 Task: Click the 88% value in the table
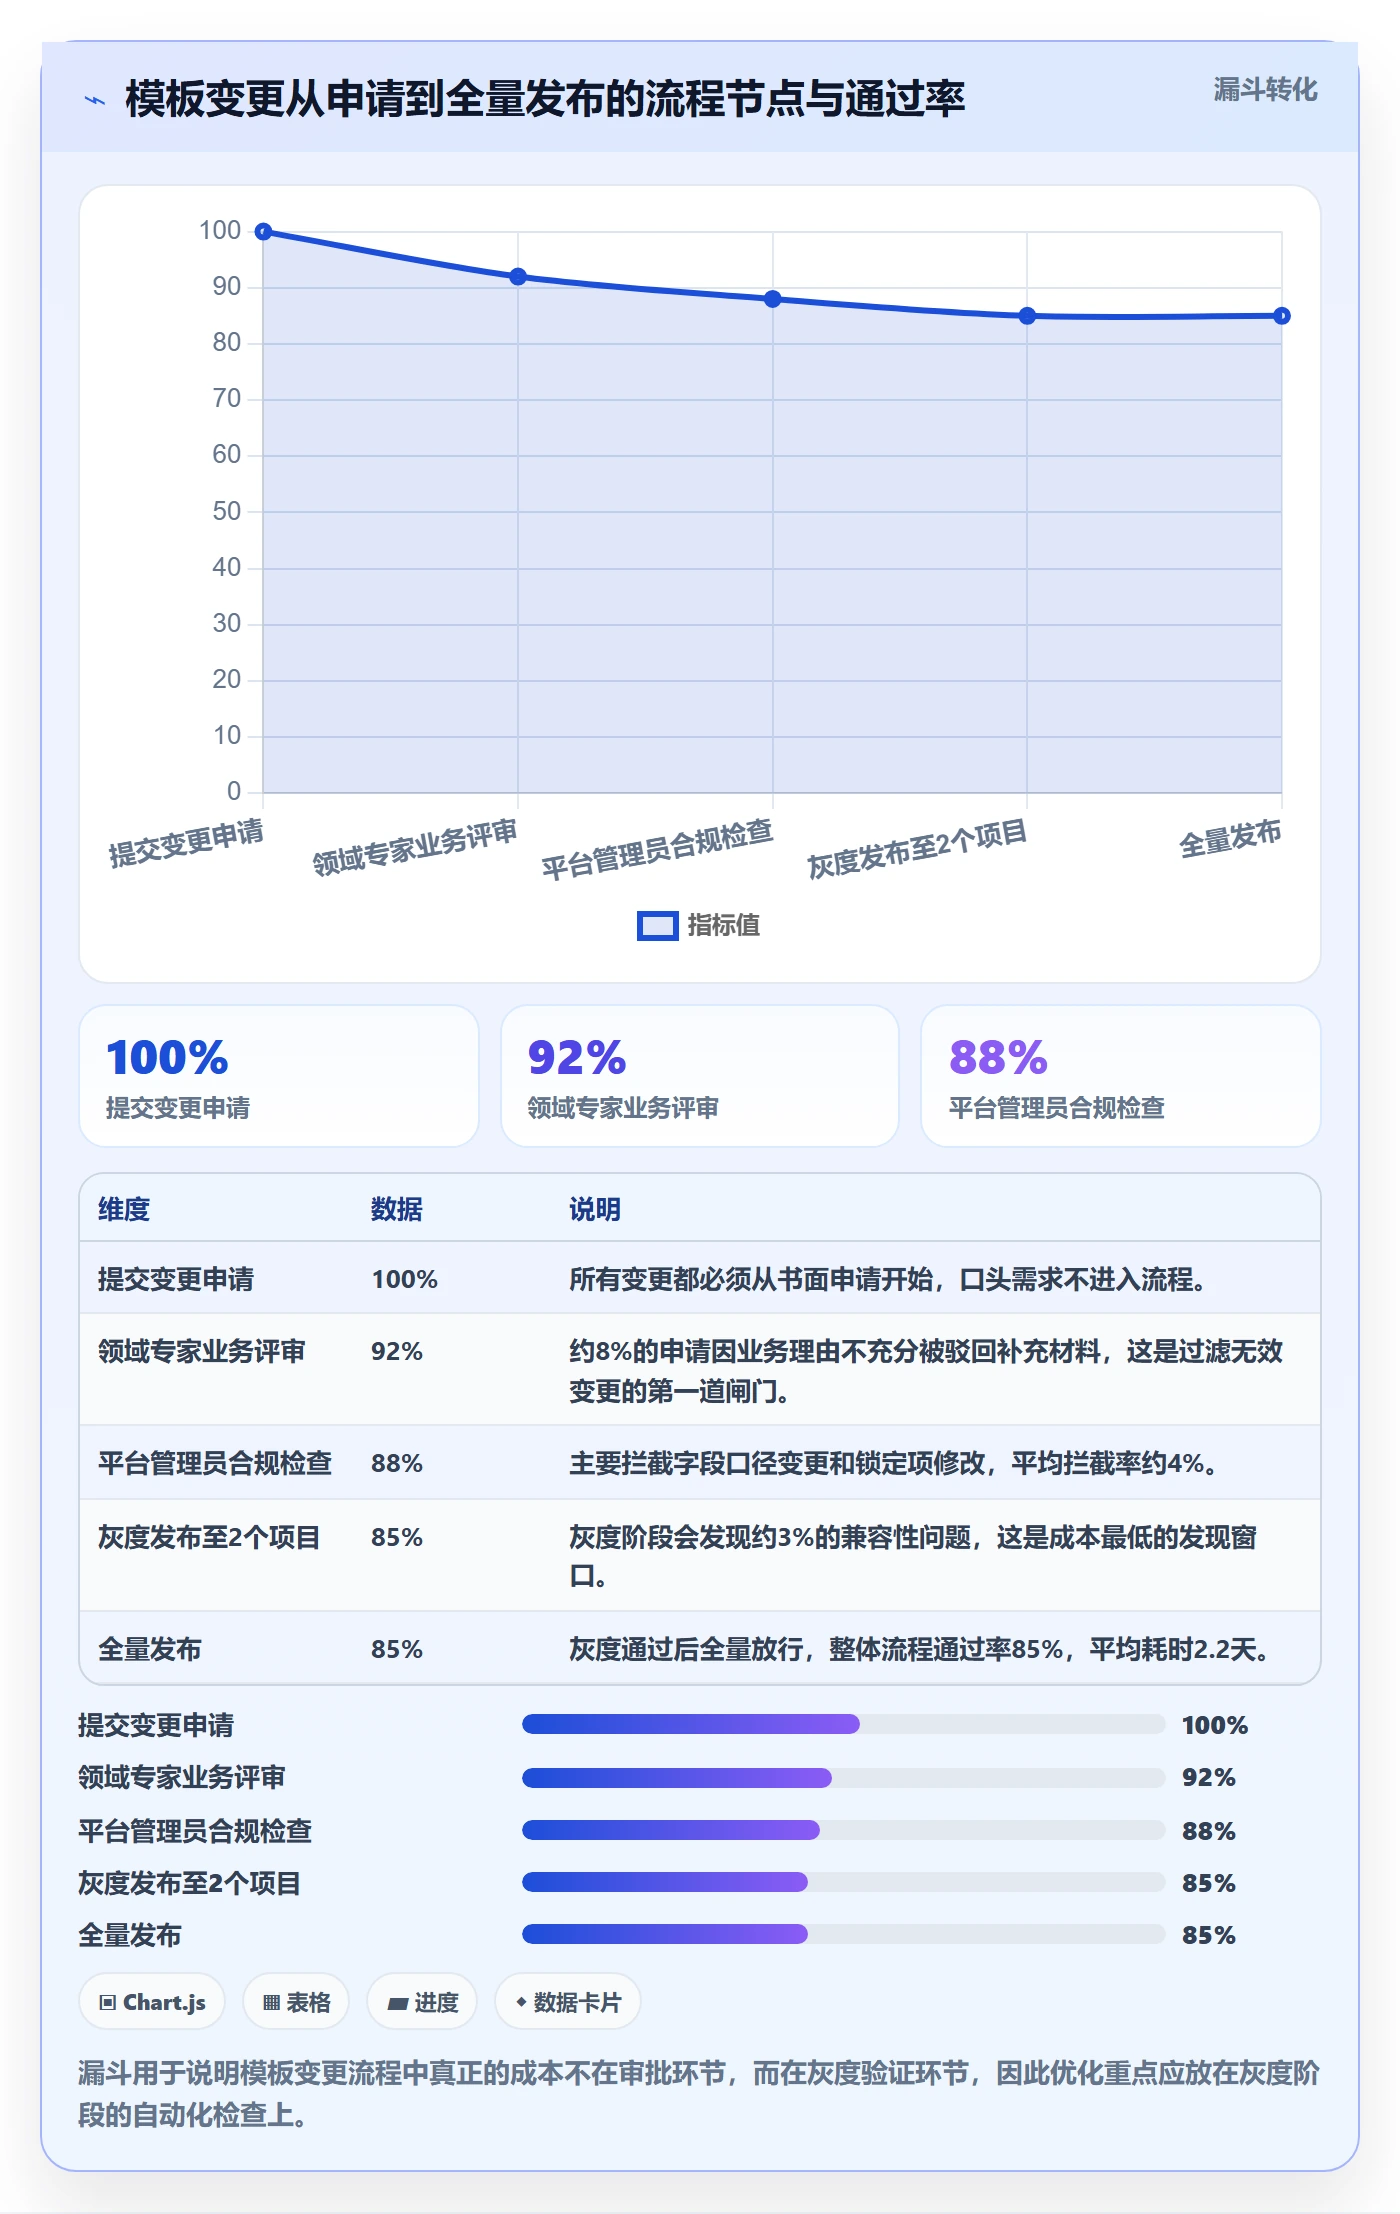397,1463
